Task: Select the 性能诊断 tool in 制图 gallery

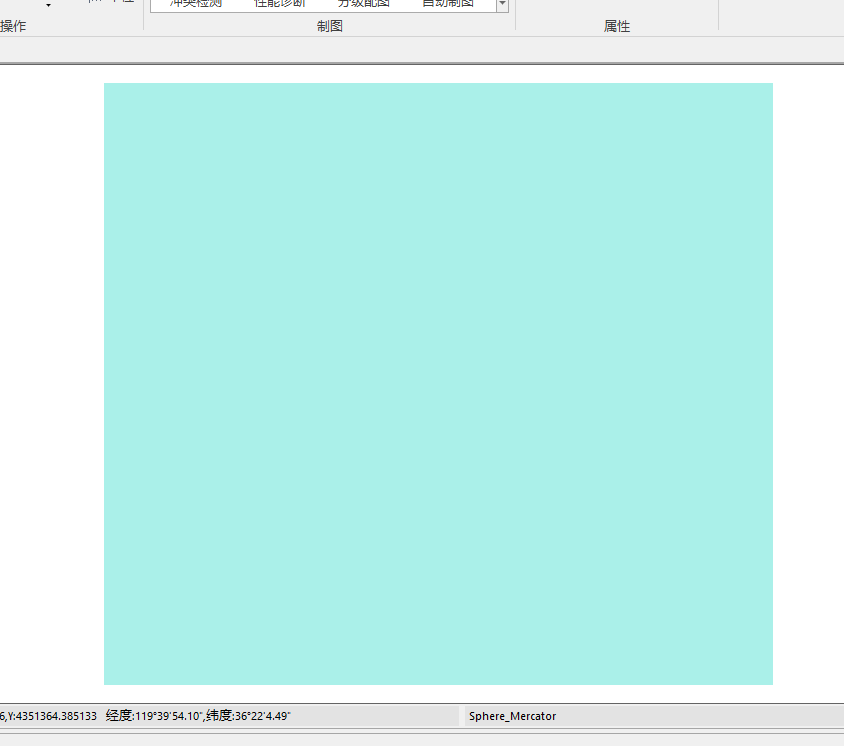Action: click(280, 3)
